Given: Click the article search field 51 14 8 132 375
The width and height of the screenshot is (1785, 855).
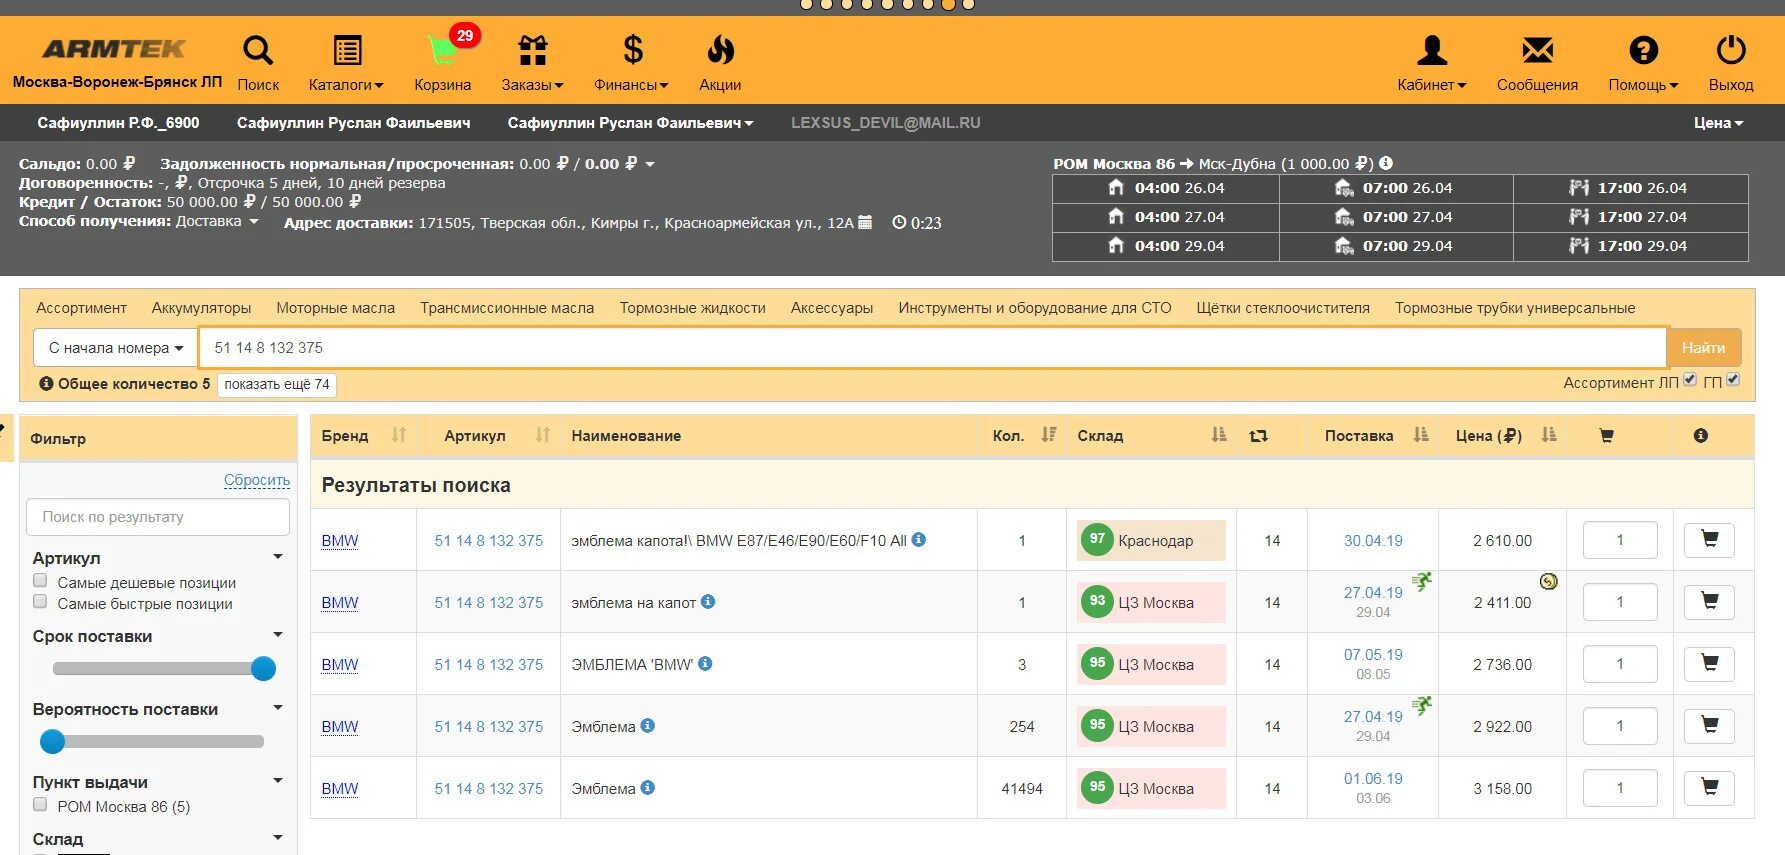Looking at the screenshot, I should [x=933, y=348].
